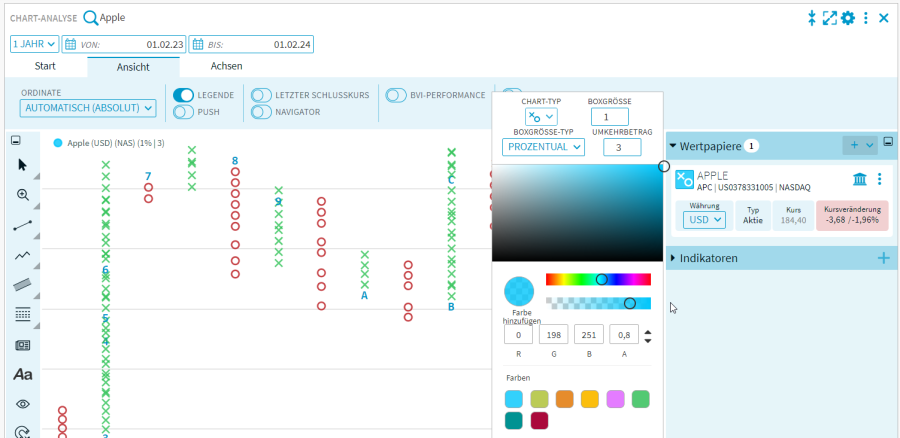This screenshot has height=438, width=900.
Task: Open the Boxgrösse-Typ Prozentual dropdown
Action: 542,147
